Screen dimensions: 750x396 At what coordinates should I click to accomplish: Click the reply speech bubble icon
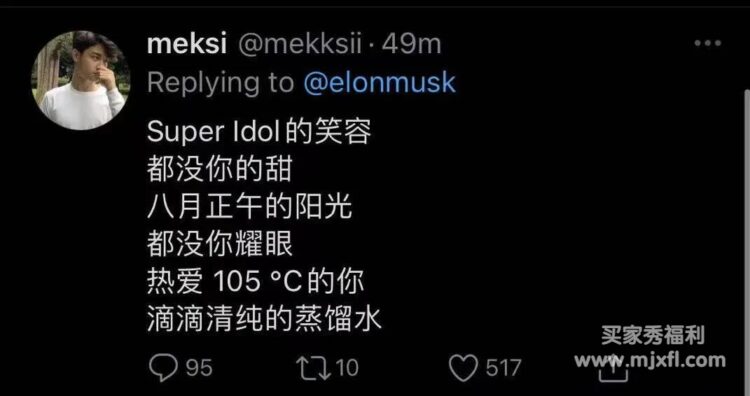(x=163, y=368)
